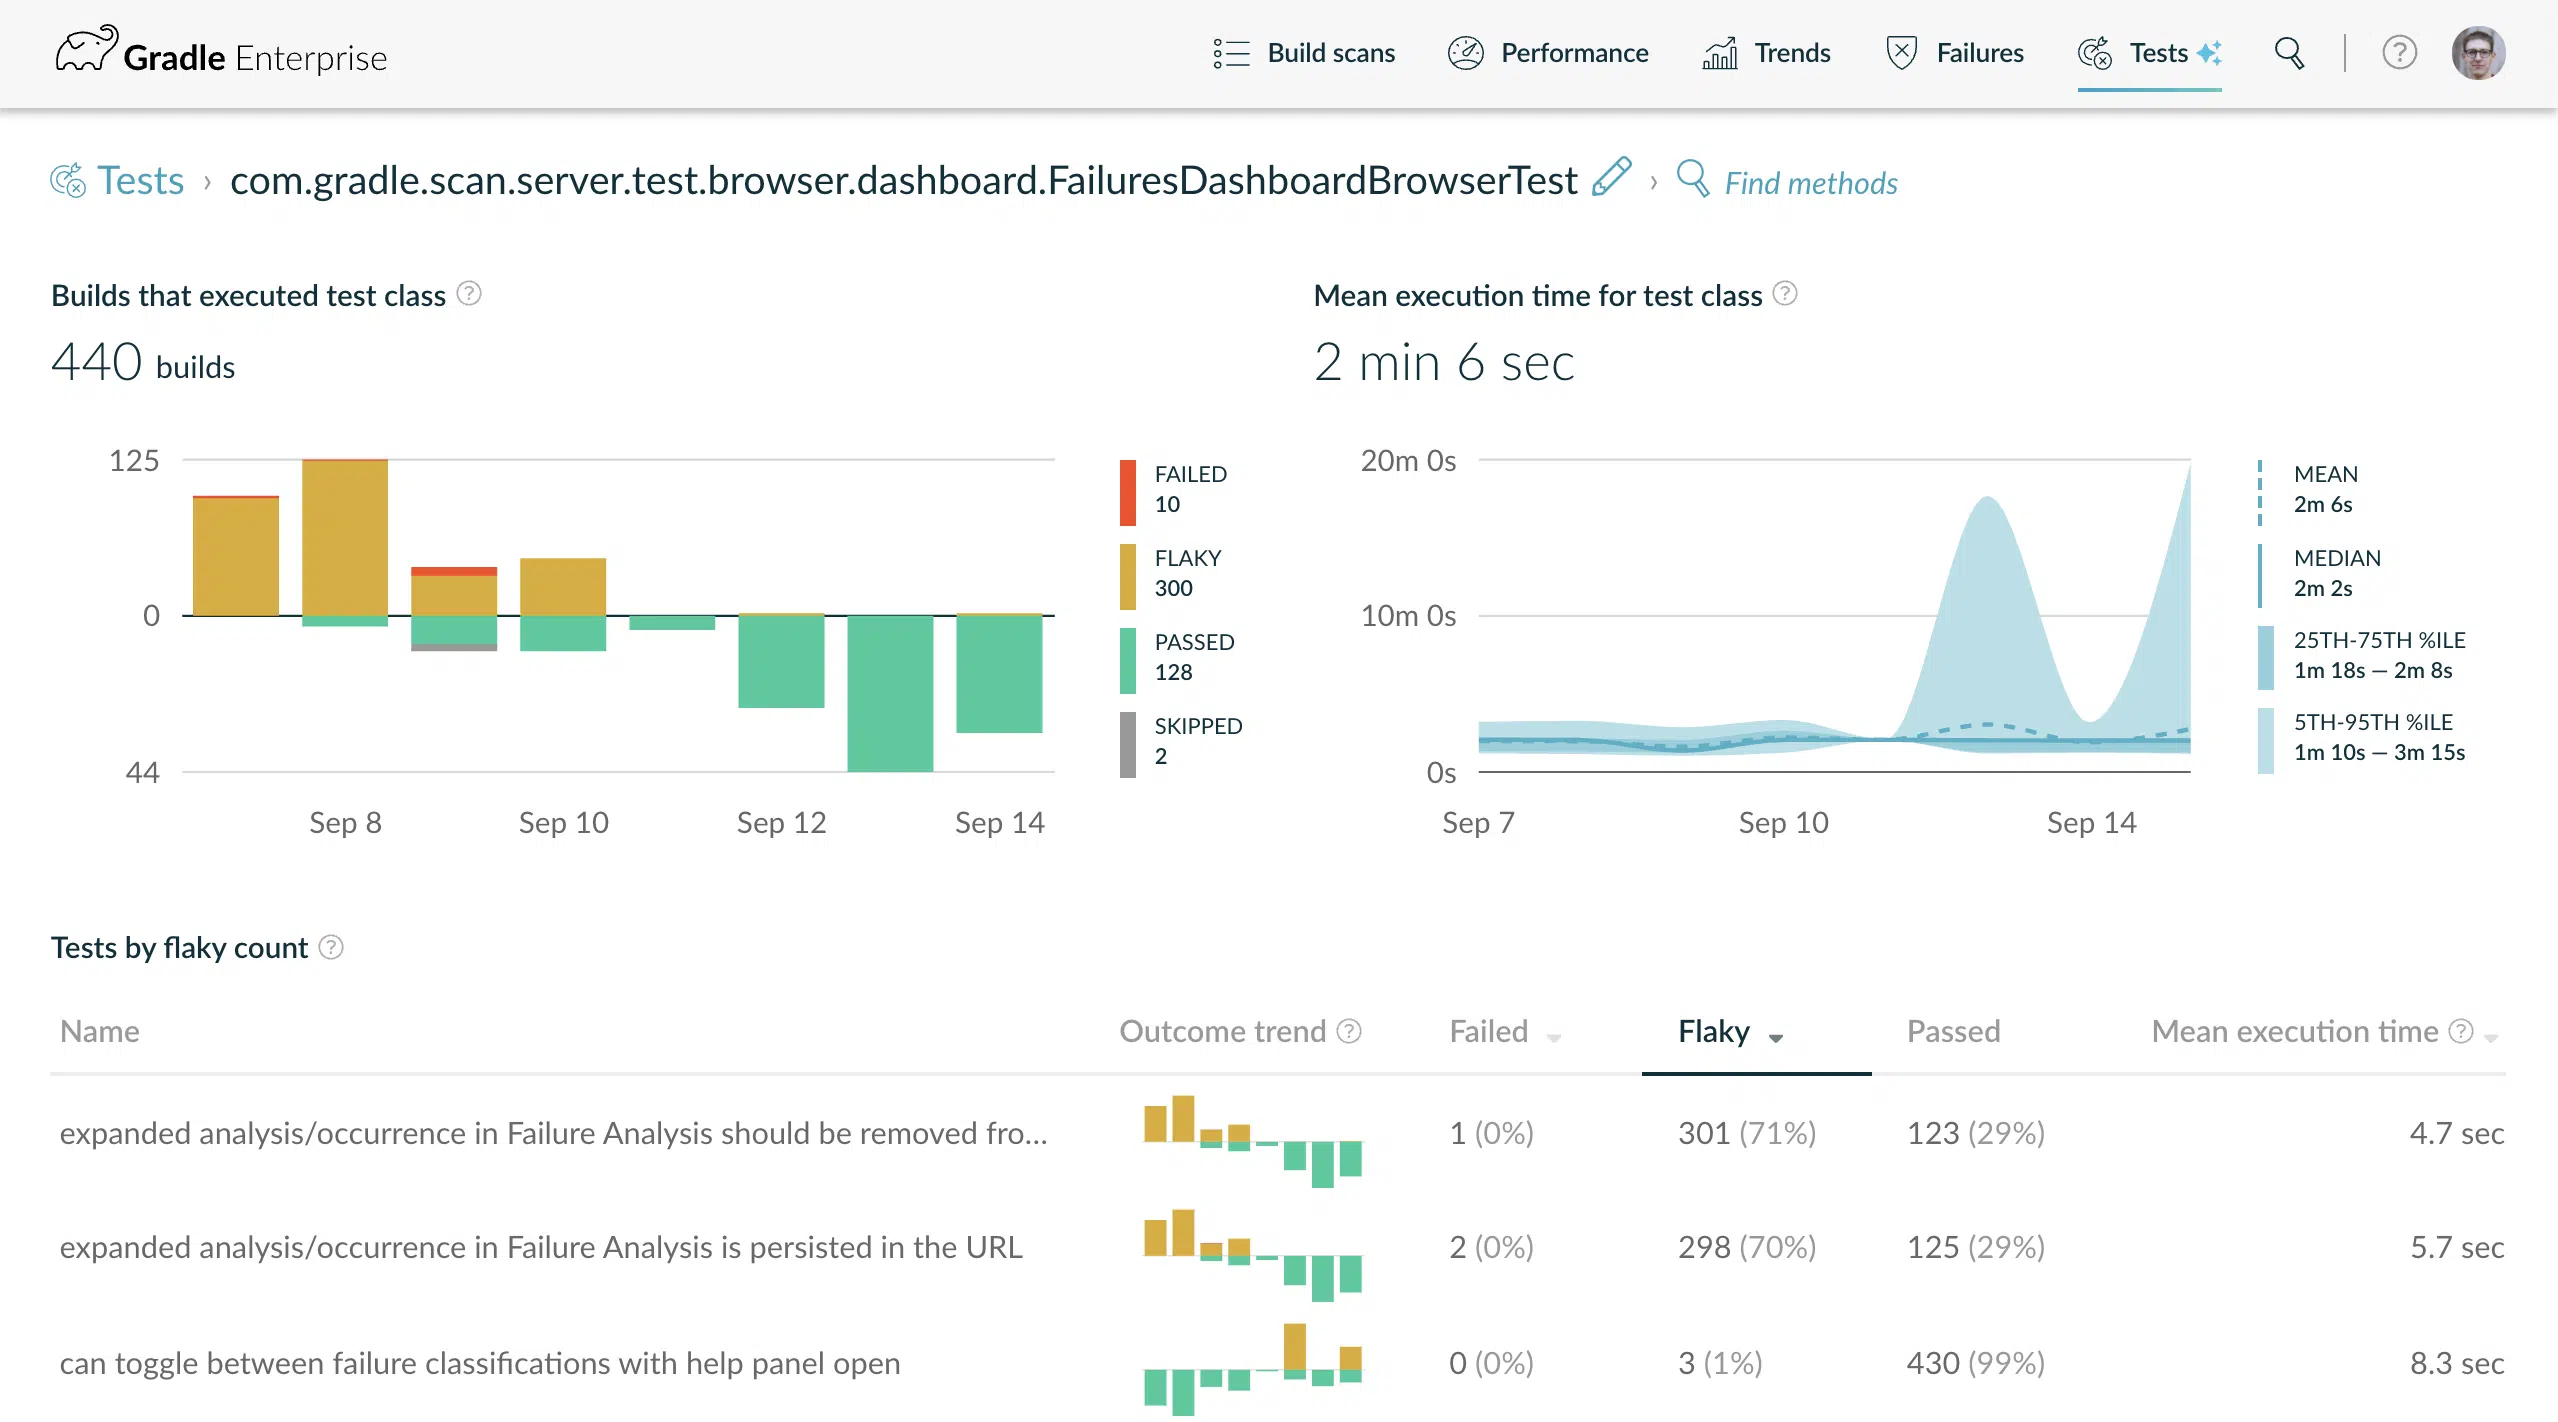2558x1422 pixels.
Task: Click the Outcome trend help icon
Action: (1349, 1031)
